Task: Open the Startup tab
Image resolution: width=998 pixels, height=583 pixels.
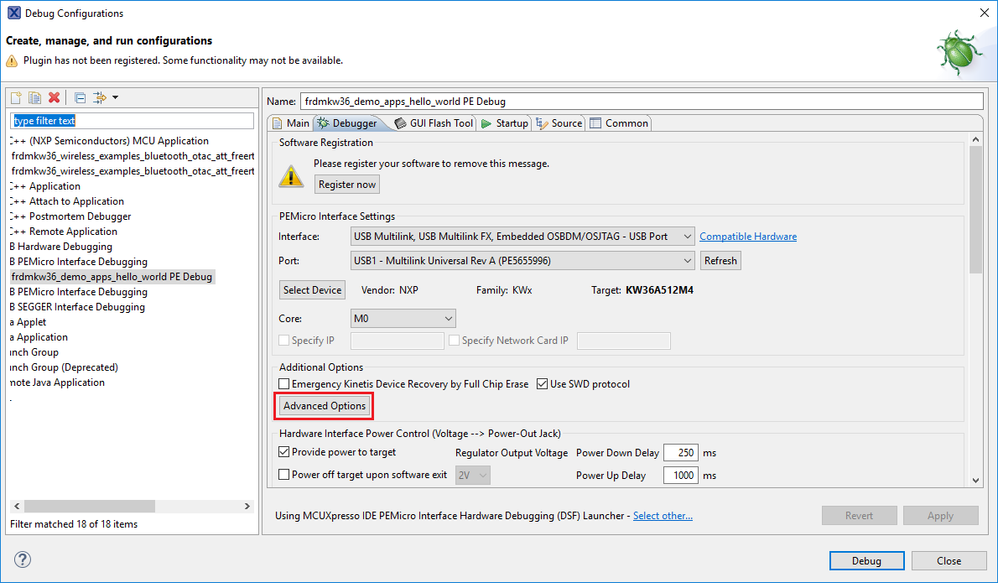Action: click(x=504, y=123)
